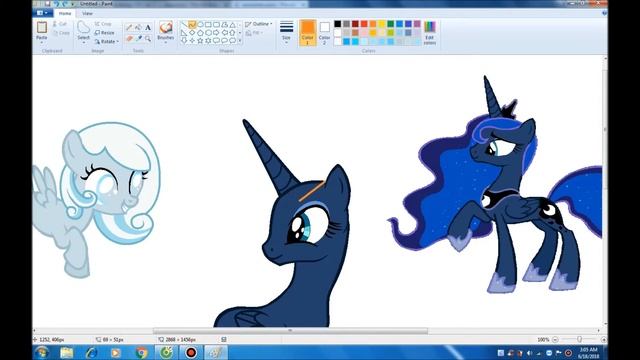Viewport: 640px width, 360px height.
Task: Choose the Hexagon shape
Action: pyautogui.click(x=208, y=33)
